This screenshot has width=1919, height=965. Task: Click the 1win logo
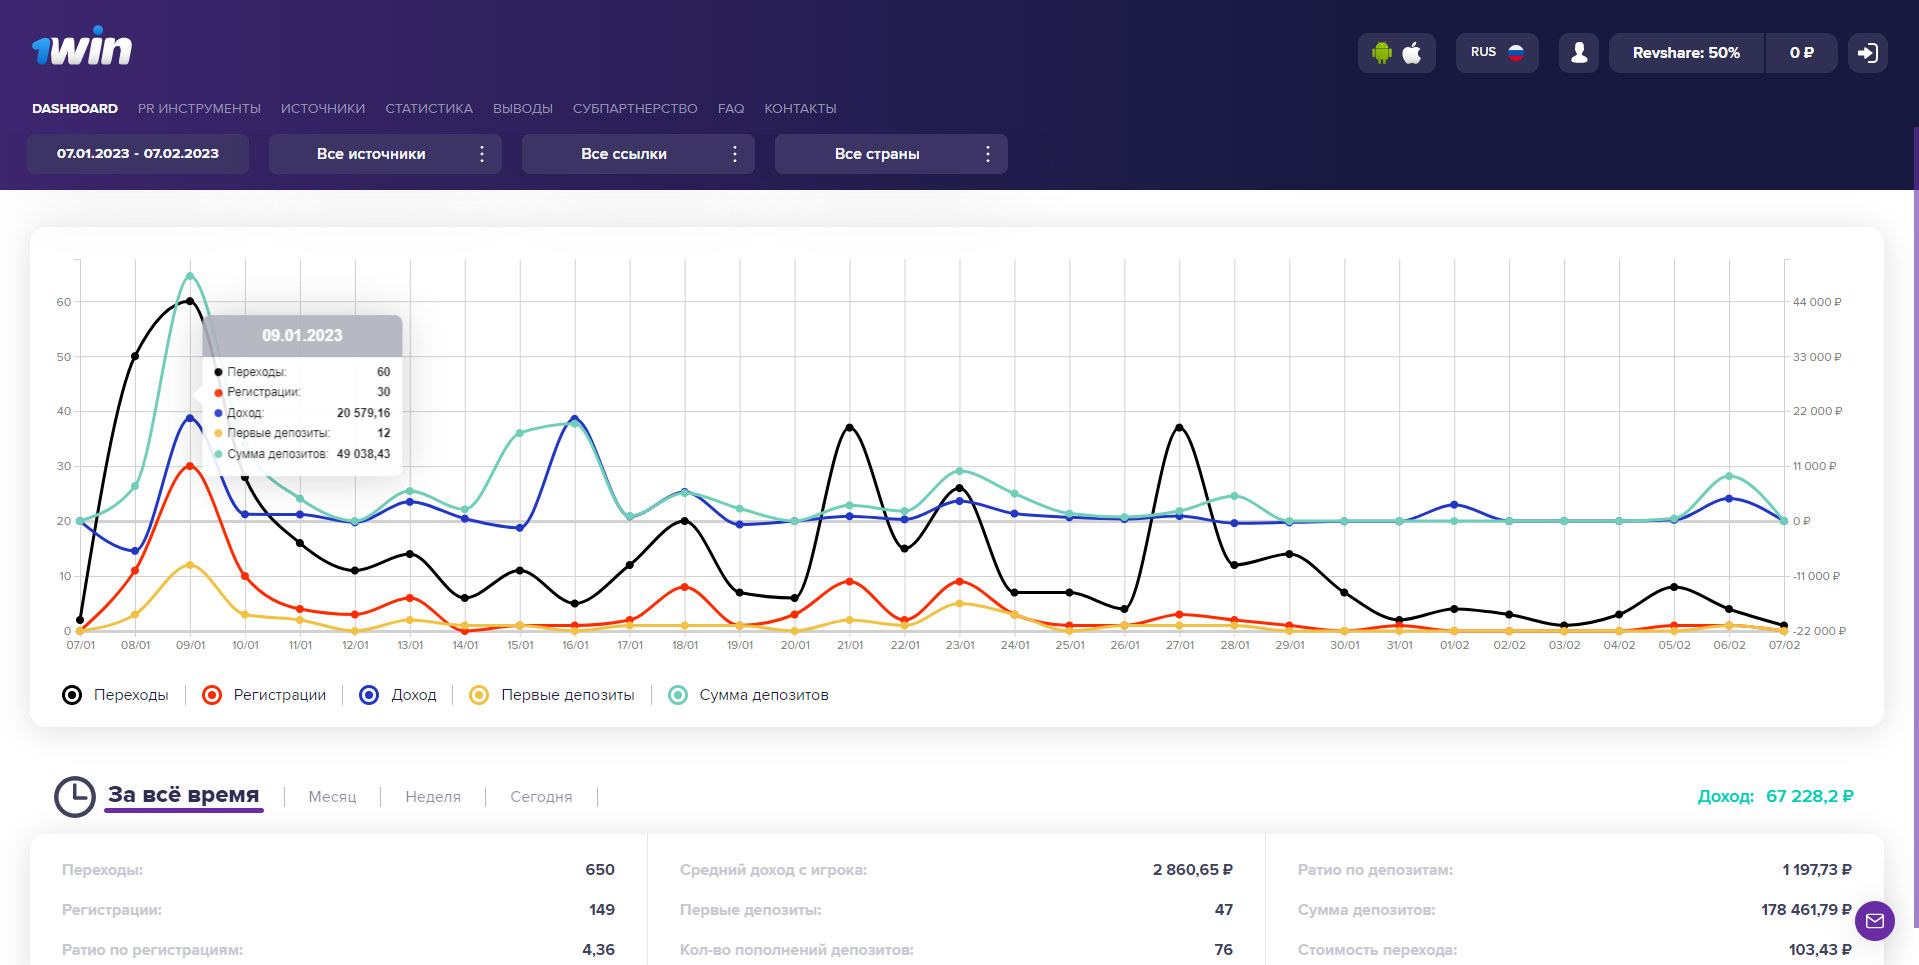82,47
